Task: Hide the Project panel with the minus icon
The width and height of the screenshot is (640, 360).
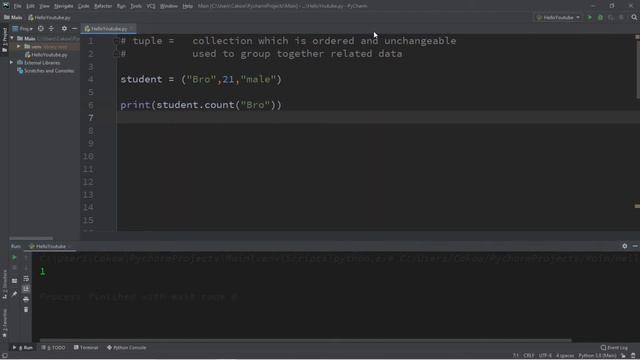Action: 74,29
